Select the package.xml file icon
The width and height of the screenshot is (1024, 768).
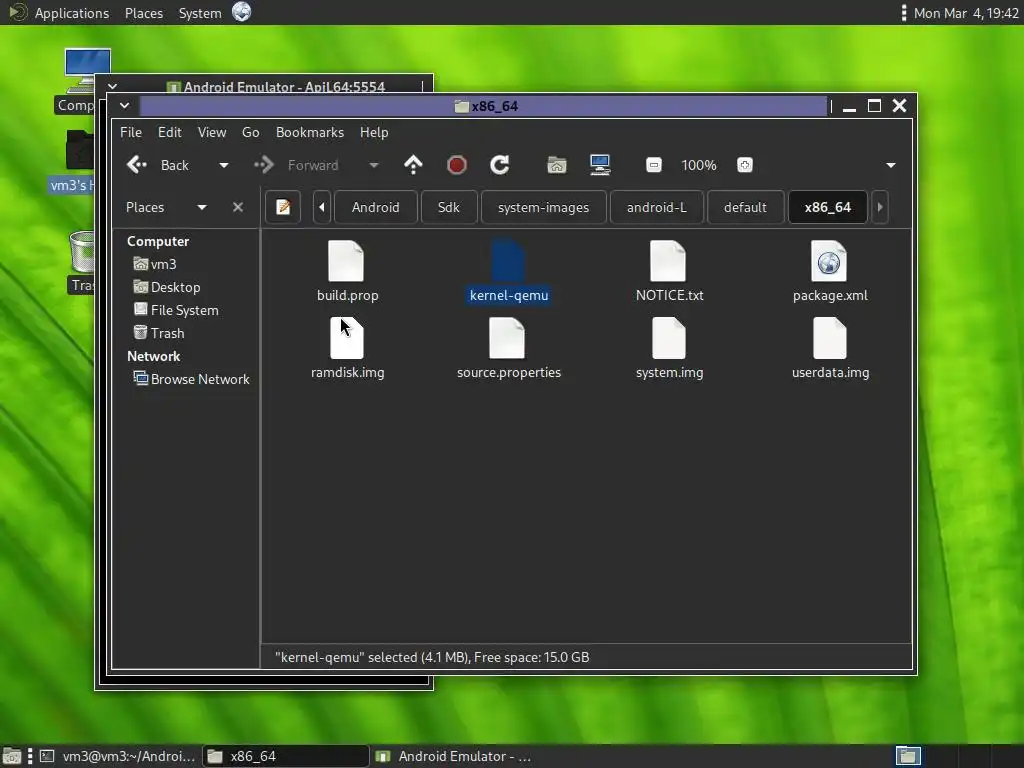coord(829,261)
